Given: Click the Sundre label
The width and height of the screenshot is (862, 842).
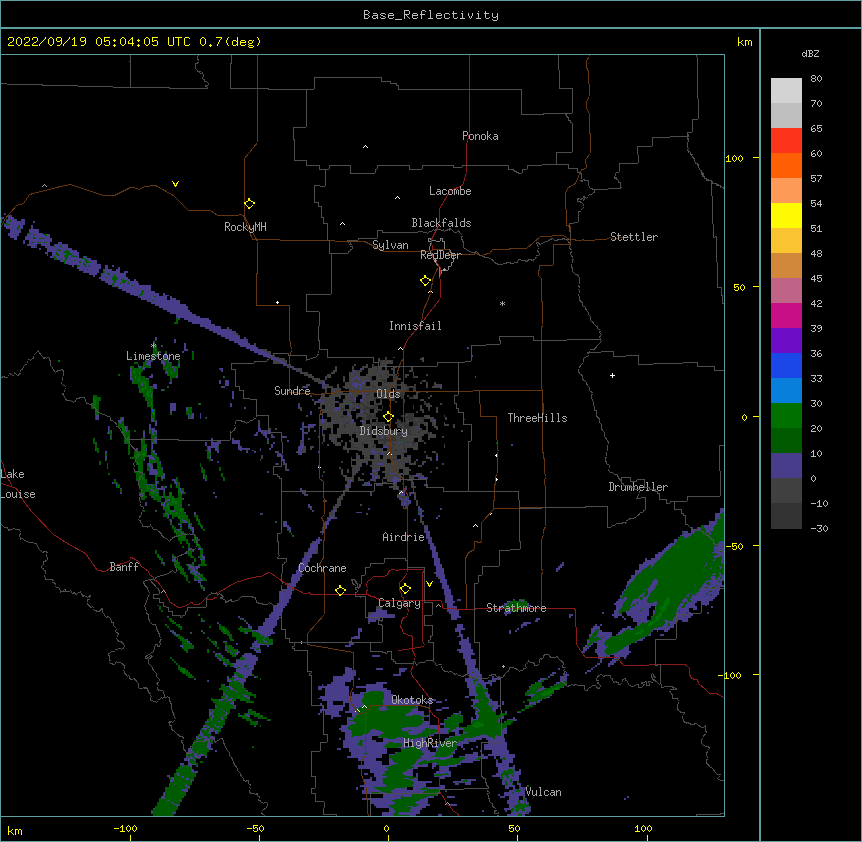Looking at the screenshot, I should coord(292,391).
